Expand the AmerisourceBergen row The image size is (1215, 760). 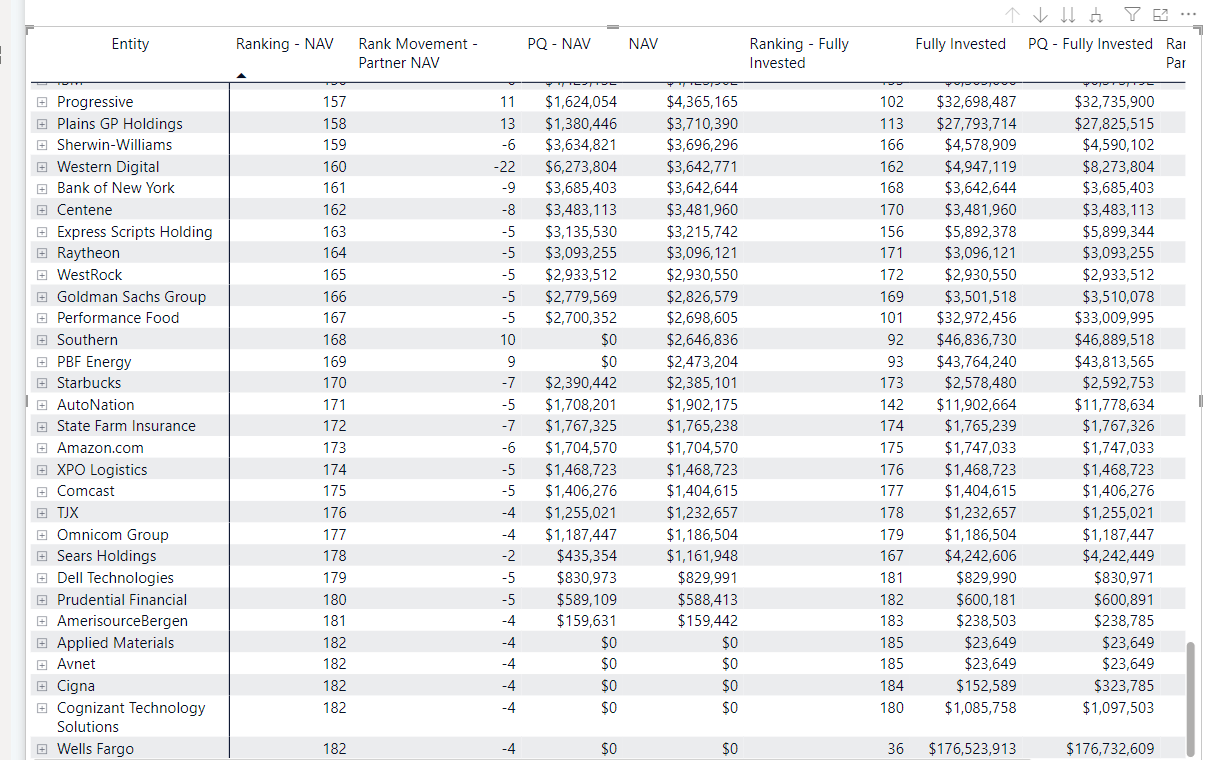click(x=42, y=621)
